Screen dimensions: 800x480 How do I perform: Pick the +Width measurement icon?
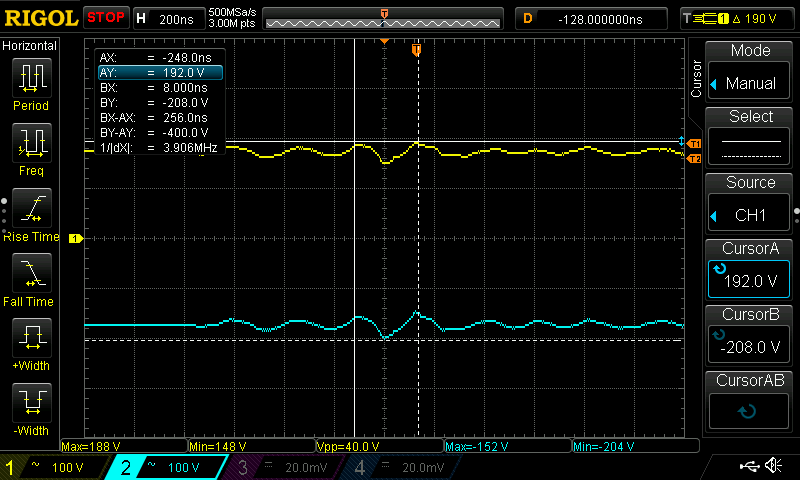click(31, 339)
